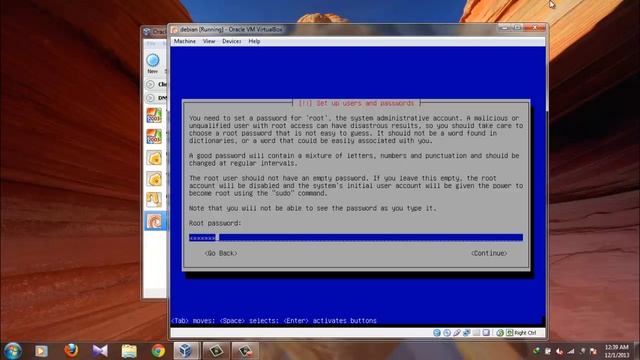
Task: Activate the Continue button in the installer
Action: 489,253
